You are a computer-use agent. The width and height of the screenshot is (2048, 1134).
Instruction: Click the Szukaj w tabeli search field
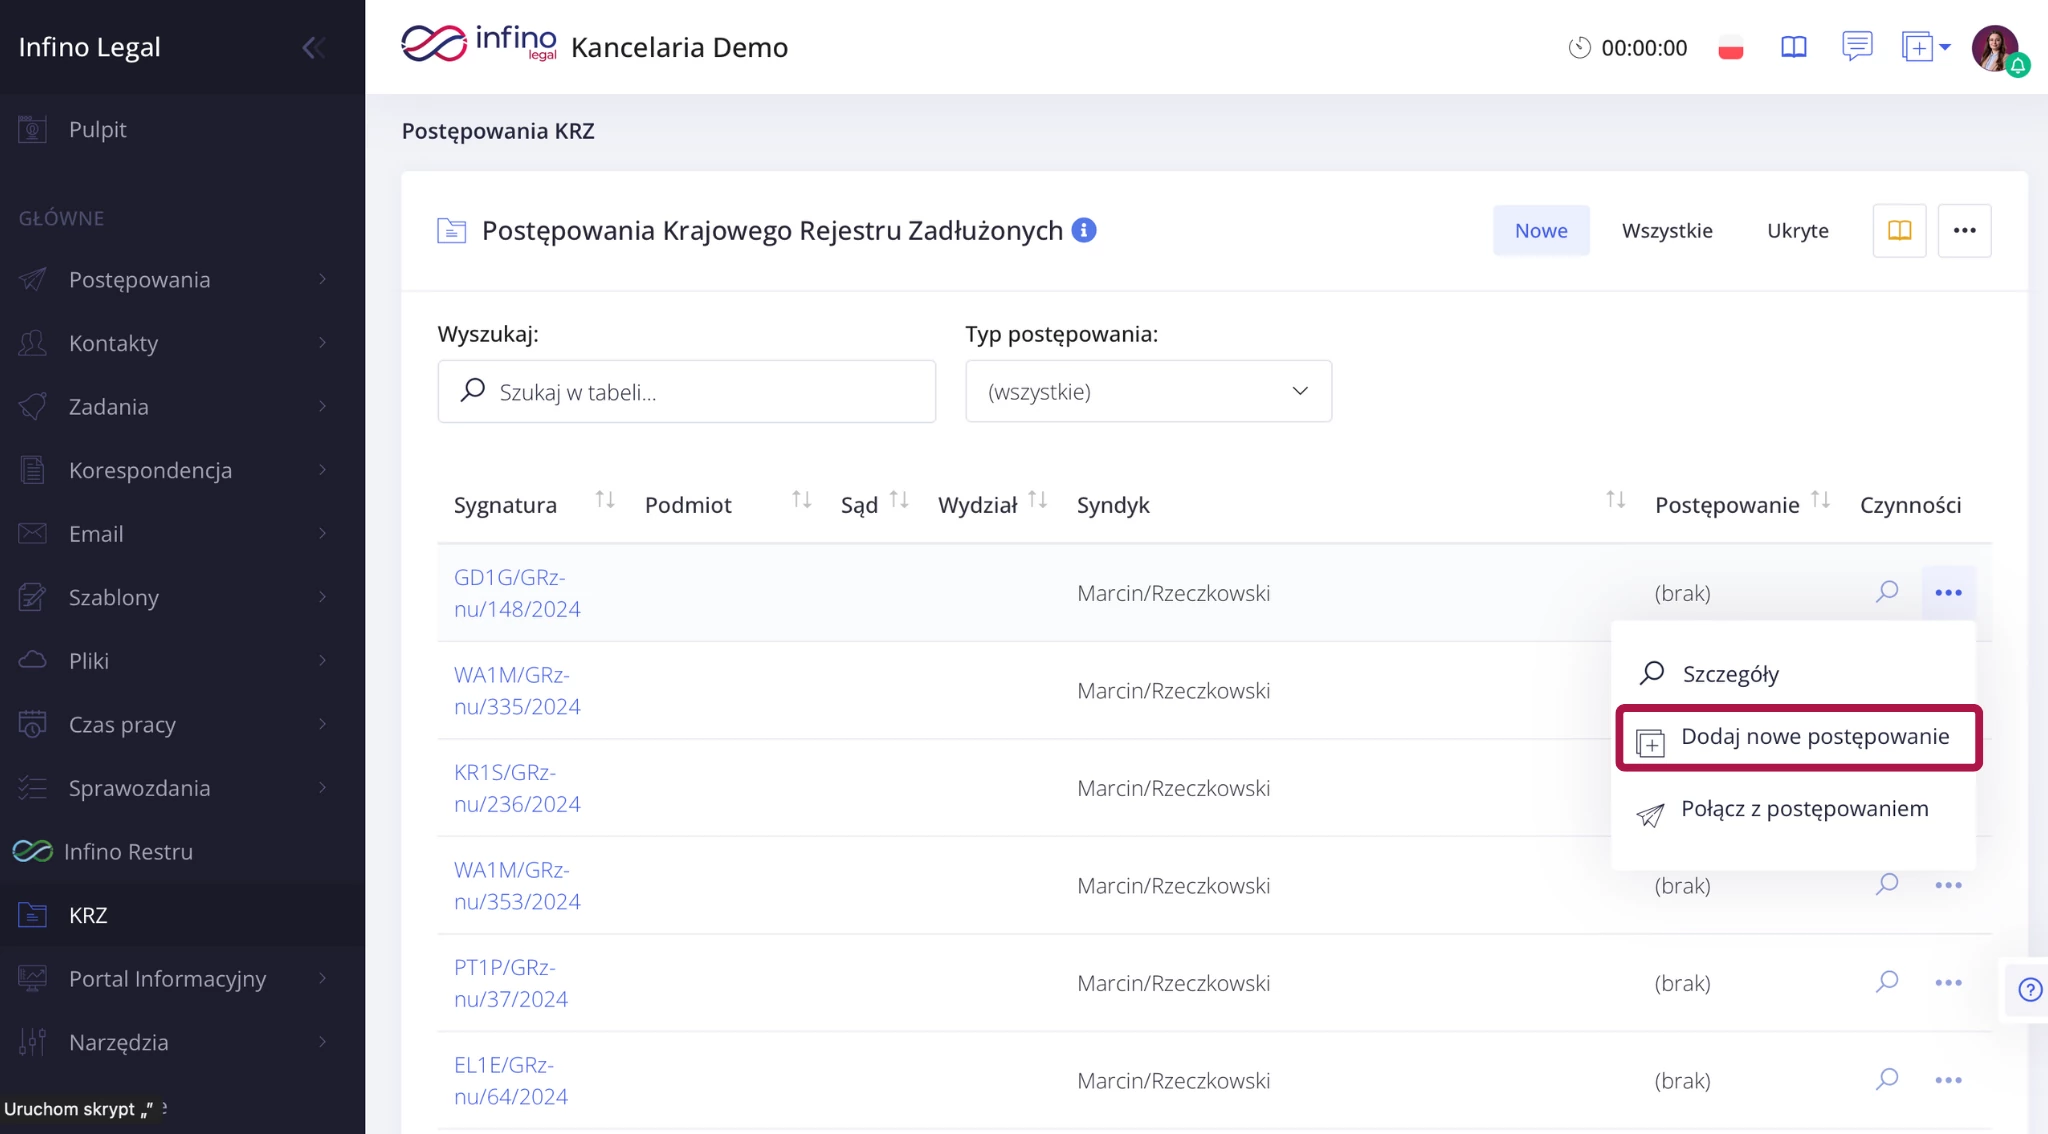coord(686,391)
